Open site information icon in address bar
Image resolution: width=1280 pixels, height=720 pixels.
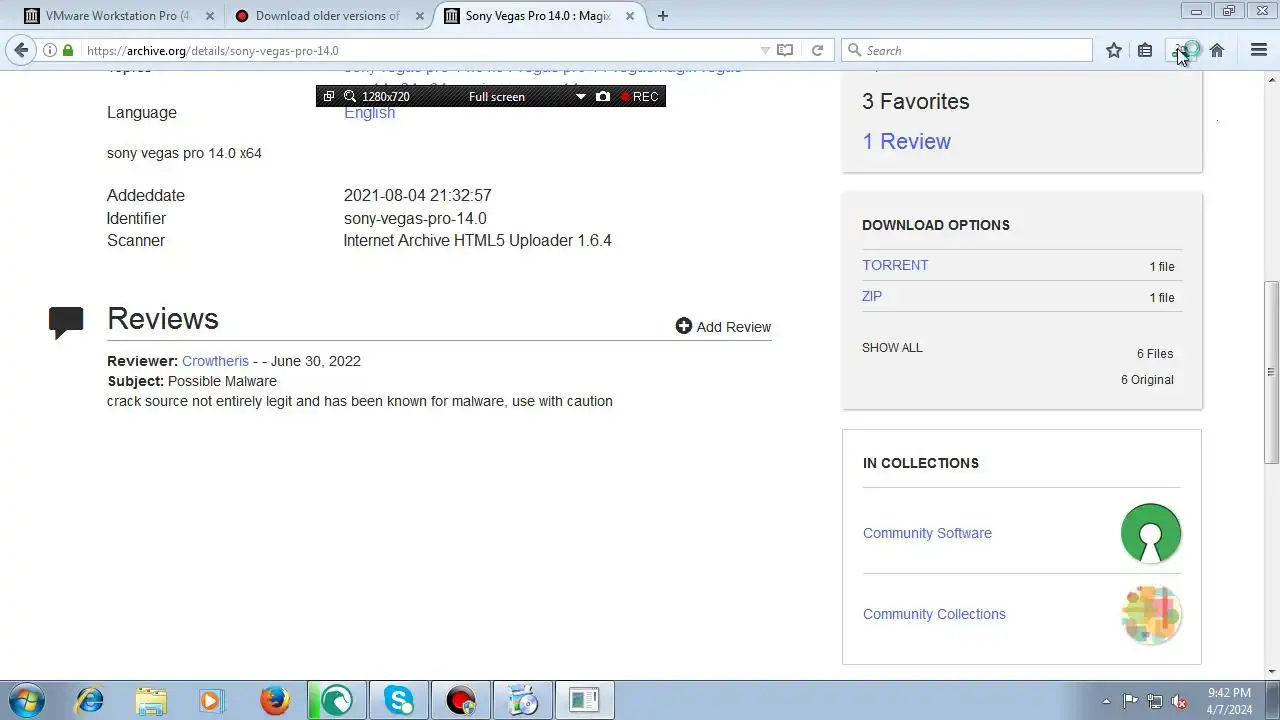pyautogui.click(x=50, y=50)
